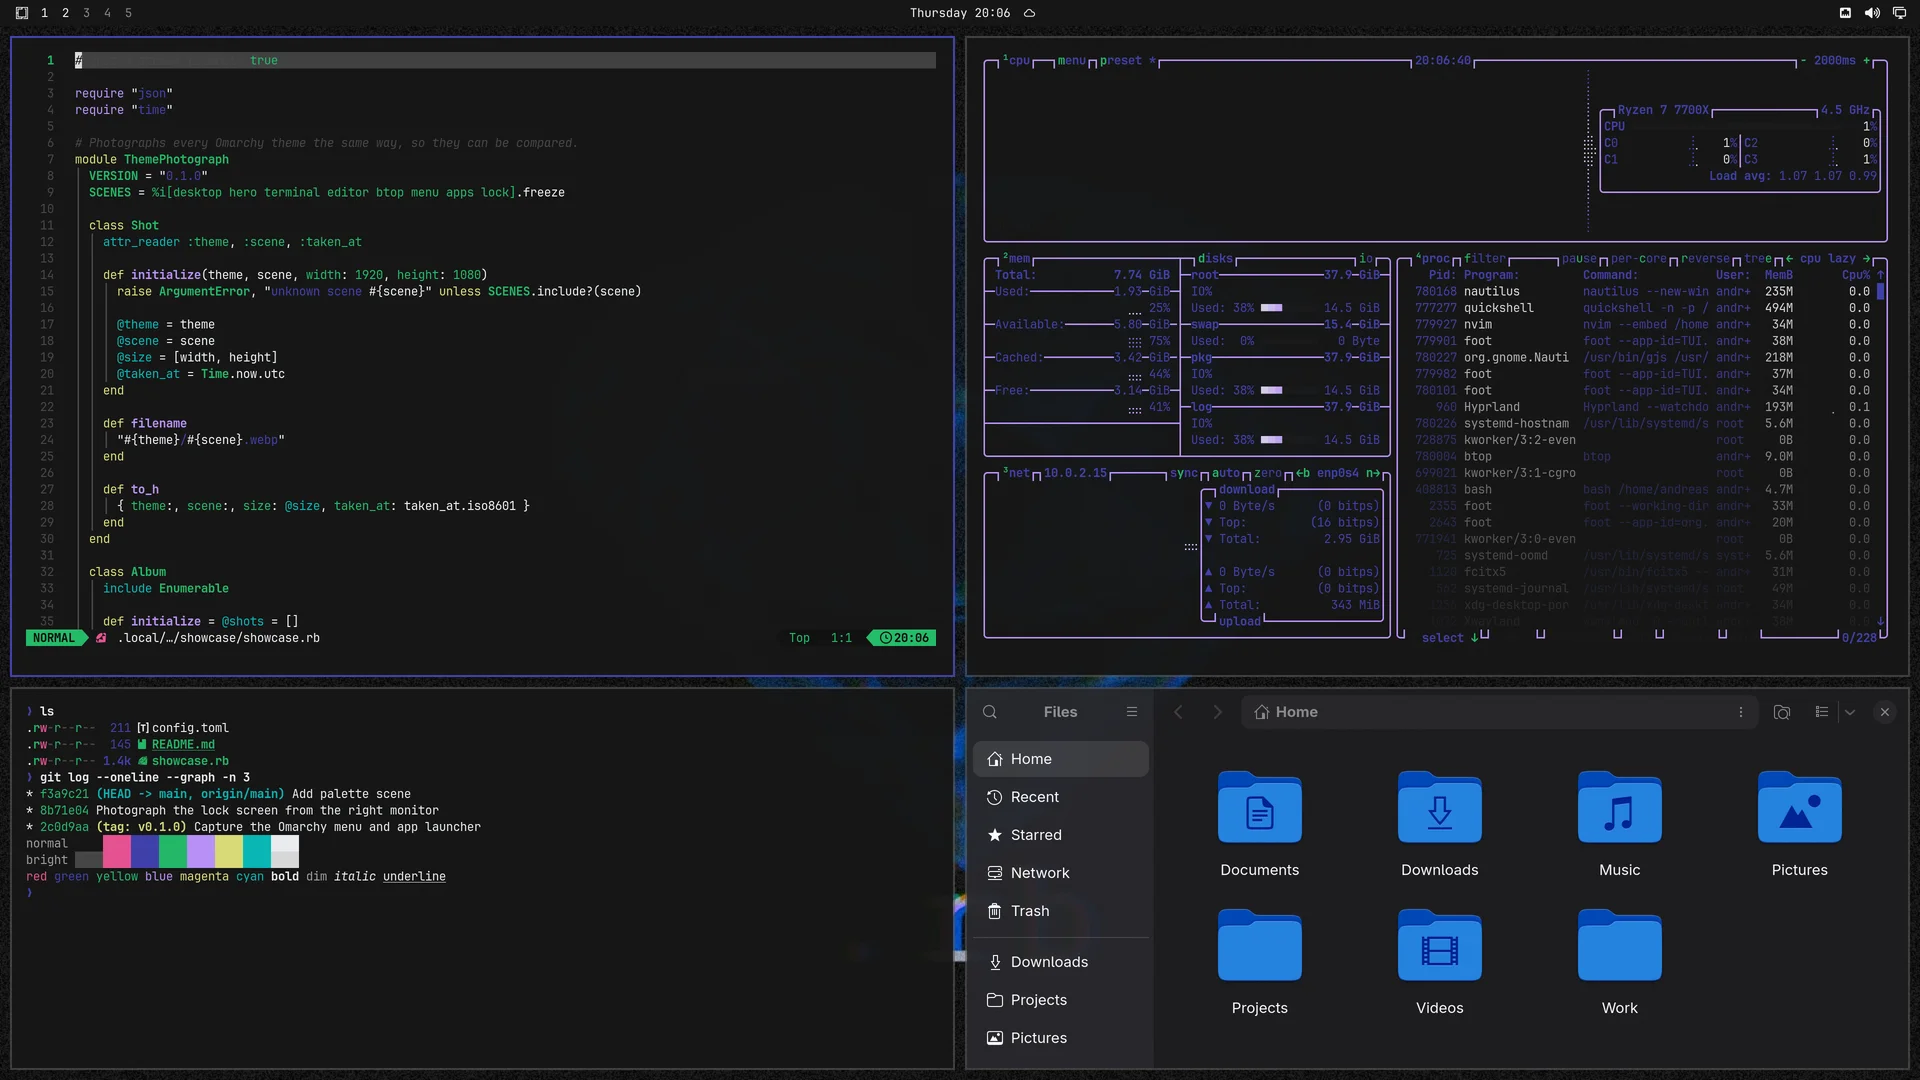Click the btop process filter field
Image resolution: width=1920 pixels, height=1080 pixels.
click(1485, 259)
